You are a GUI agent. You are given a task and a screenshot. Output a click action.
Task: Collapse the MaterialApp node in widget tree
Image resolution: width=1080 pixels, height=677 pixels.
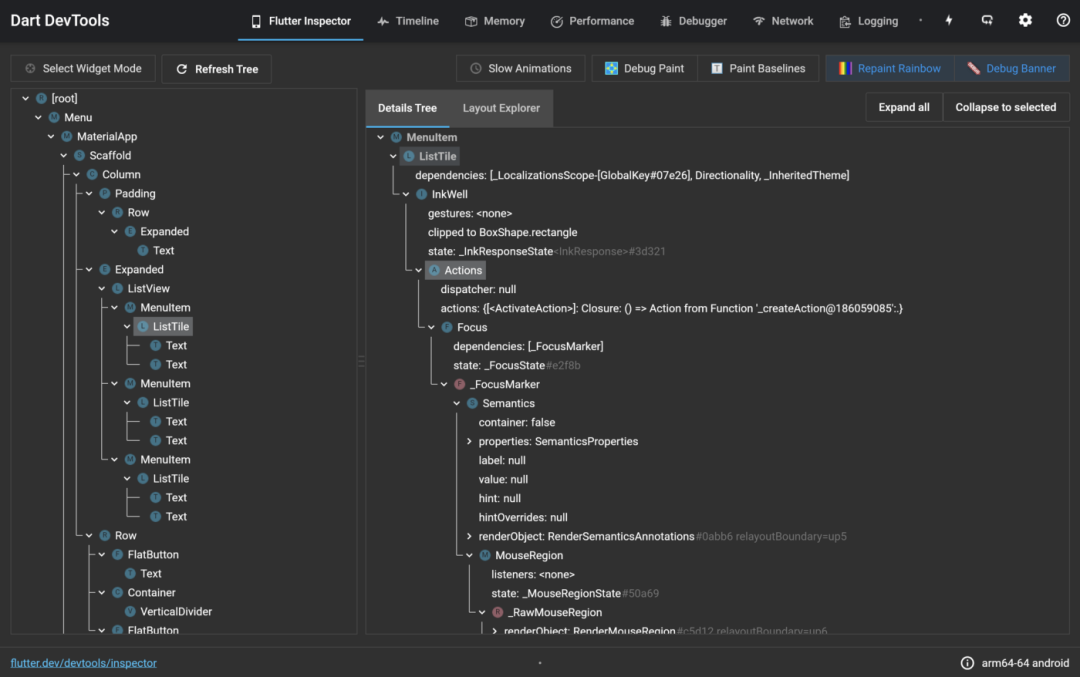tap(51, 137)
